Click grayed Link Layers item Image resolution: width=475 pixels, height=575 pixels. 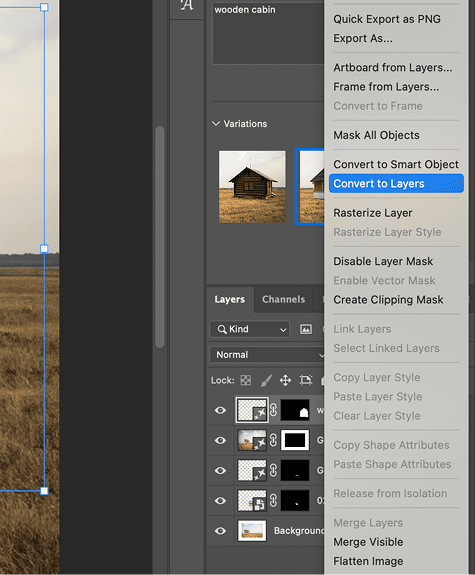(362, 329)
